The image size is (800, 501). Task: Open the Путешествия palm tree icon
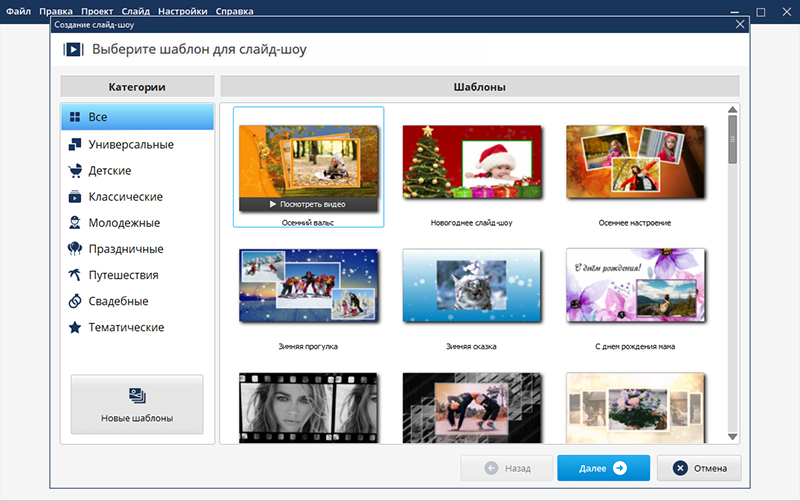coord(74,275)
